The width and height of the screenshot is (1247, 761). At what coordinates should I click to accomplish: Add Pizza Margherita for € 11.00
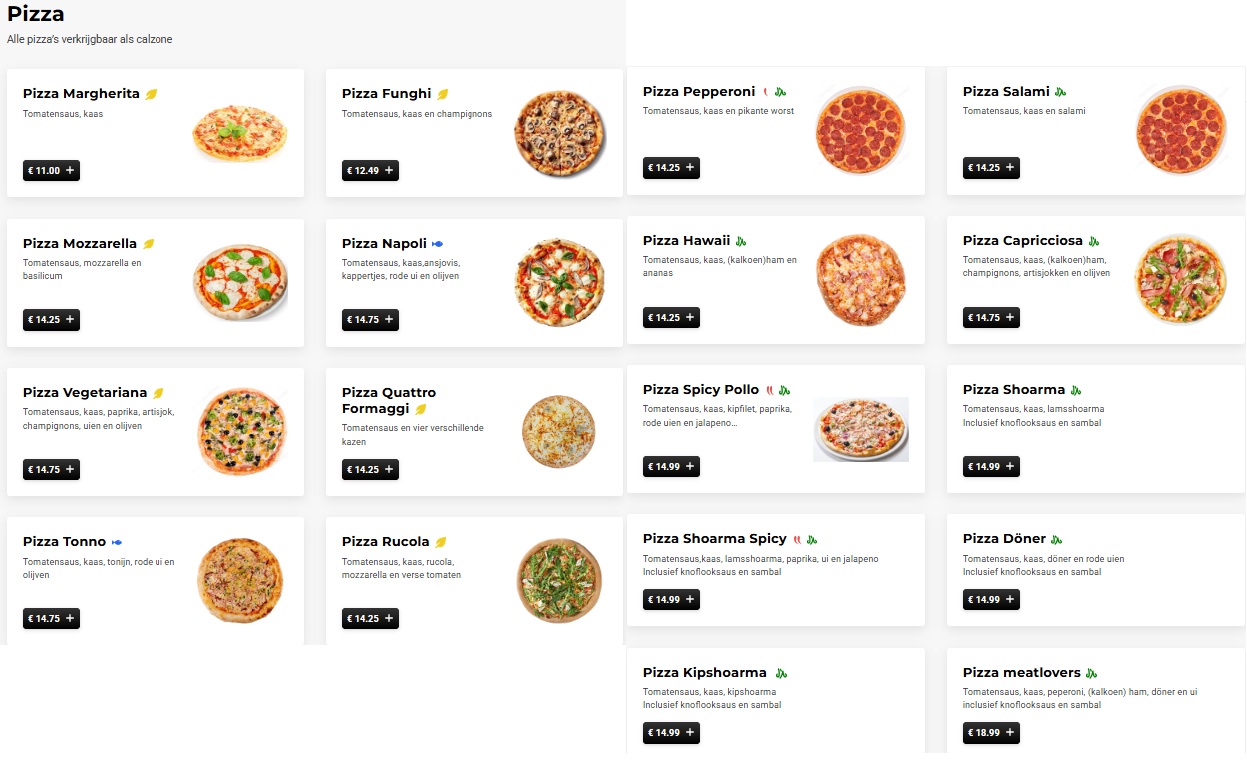coord(51,171)
